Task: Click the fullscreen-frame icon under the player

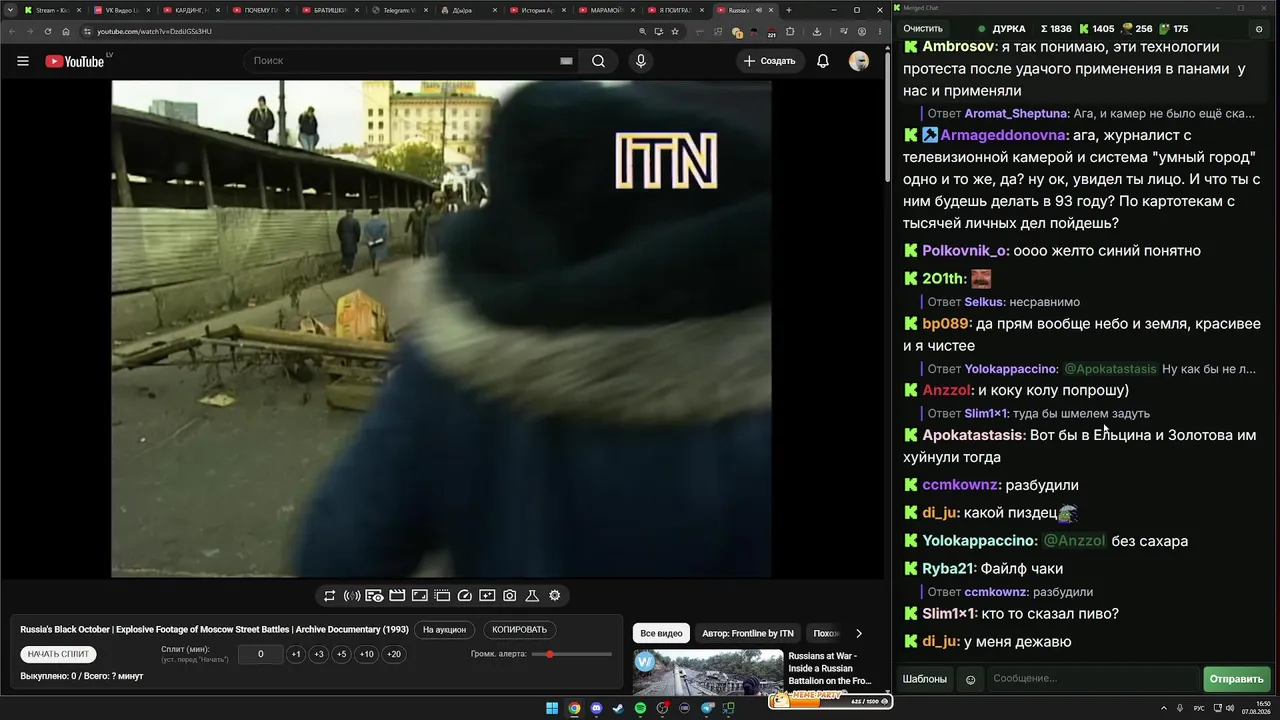Action: [419, 596]
